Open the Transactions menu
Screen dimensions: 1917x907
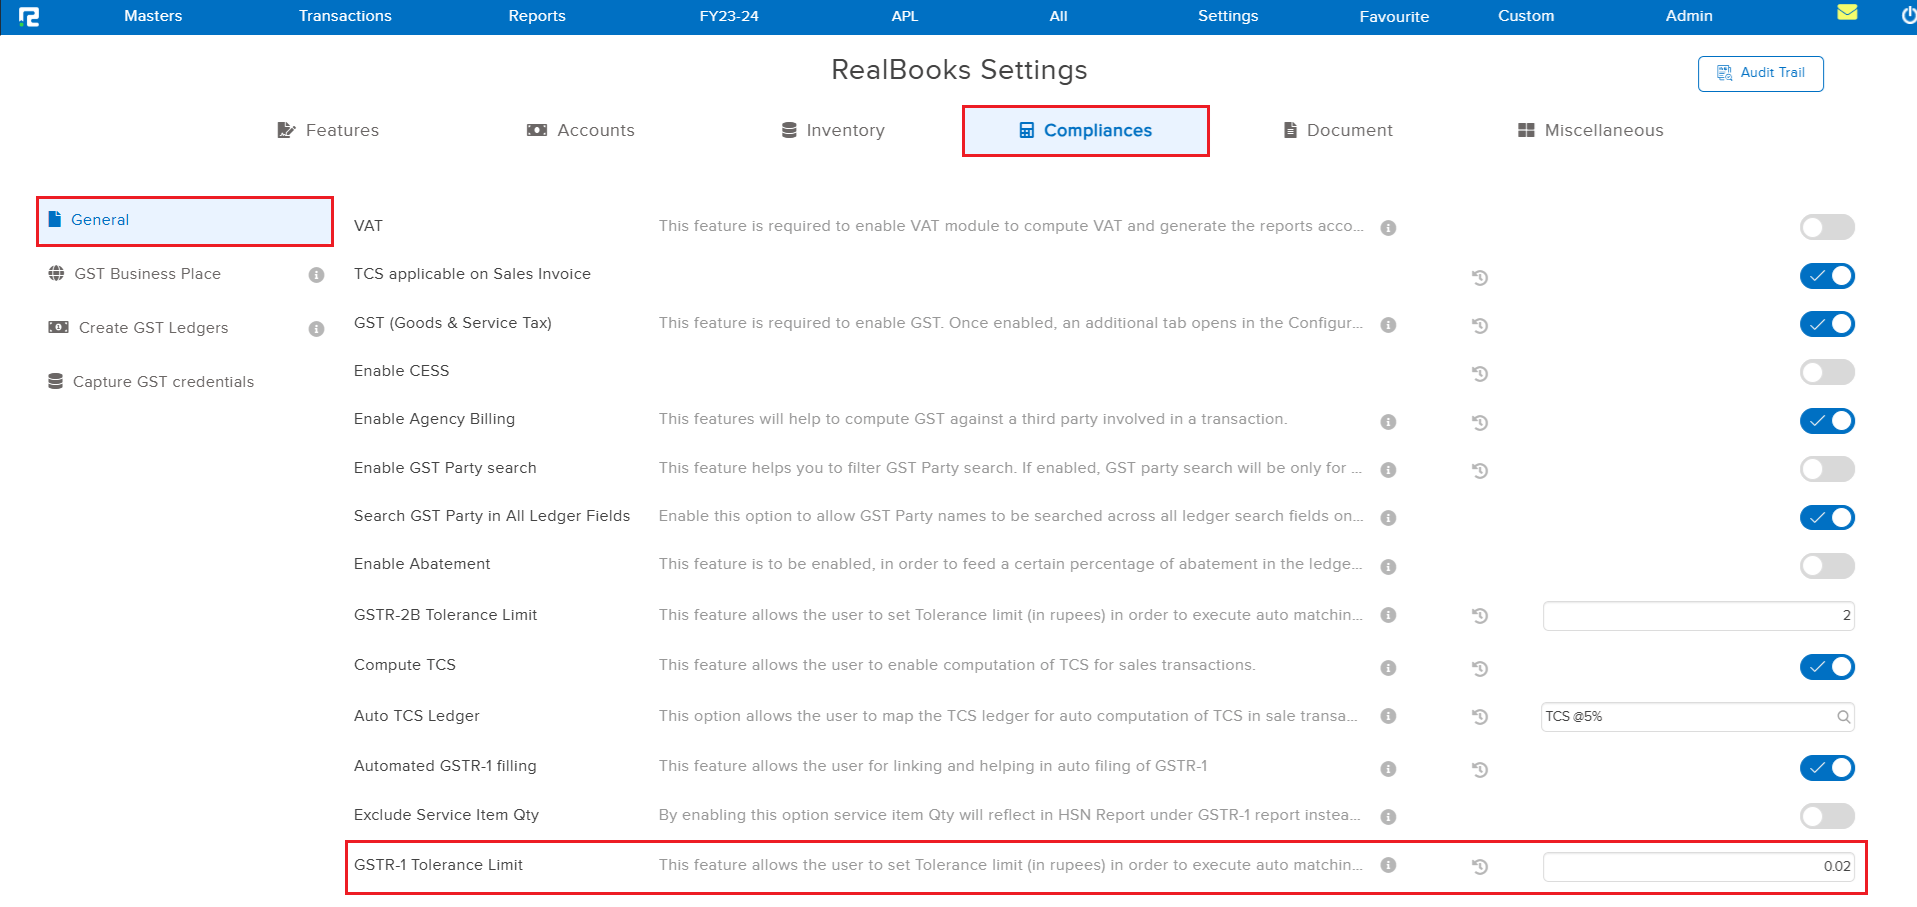[345, 16]
